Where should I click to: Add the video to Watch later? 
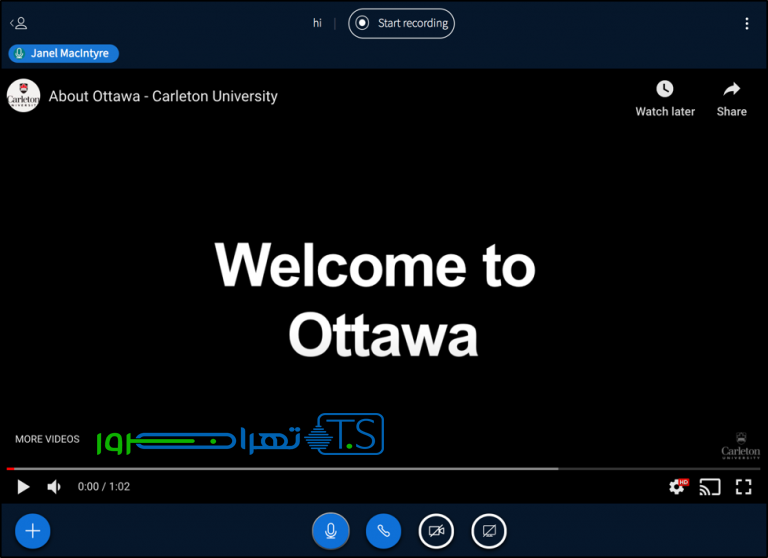(665, 98)
